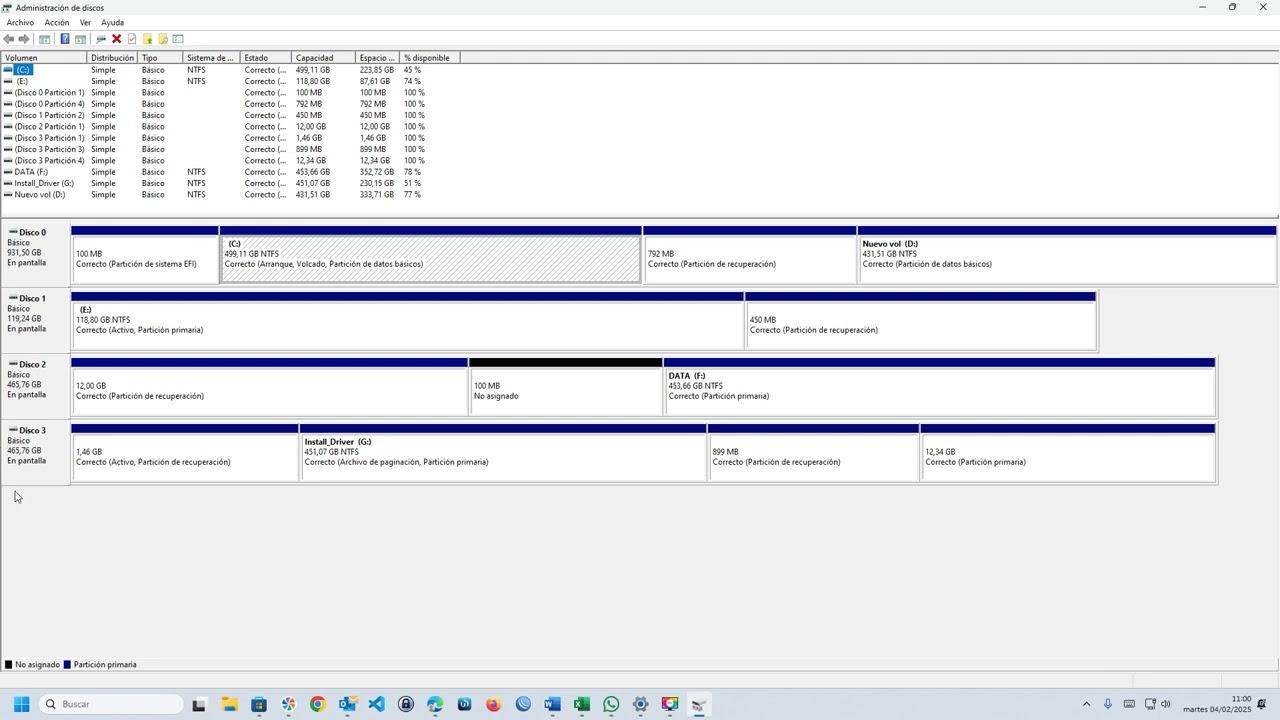The height and width of the screenshot is (720, 1280).
Task: Open the Ver menu
Action: 85,22
